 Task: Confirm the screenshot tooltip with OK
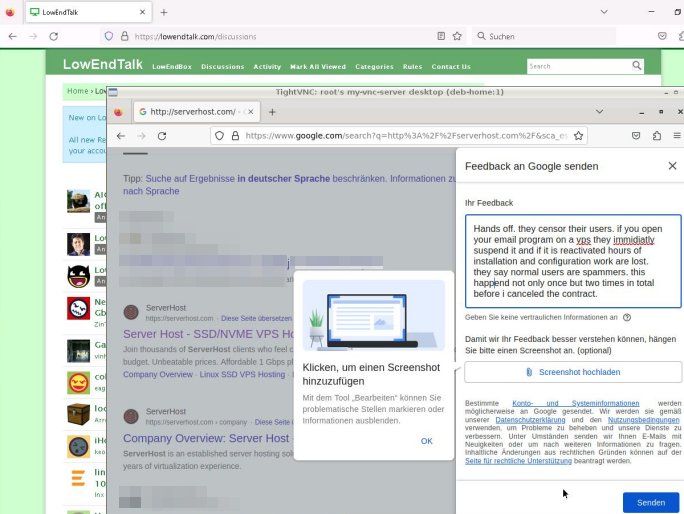coord(426,441)
